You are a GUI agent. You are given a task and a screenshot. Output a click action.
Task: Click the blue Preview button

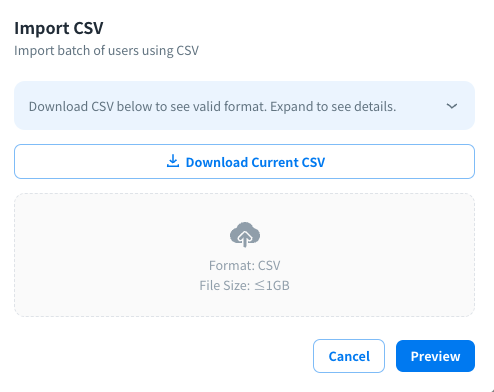point(435,356)
